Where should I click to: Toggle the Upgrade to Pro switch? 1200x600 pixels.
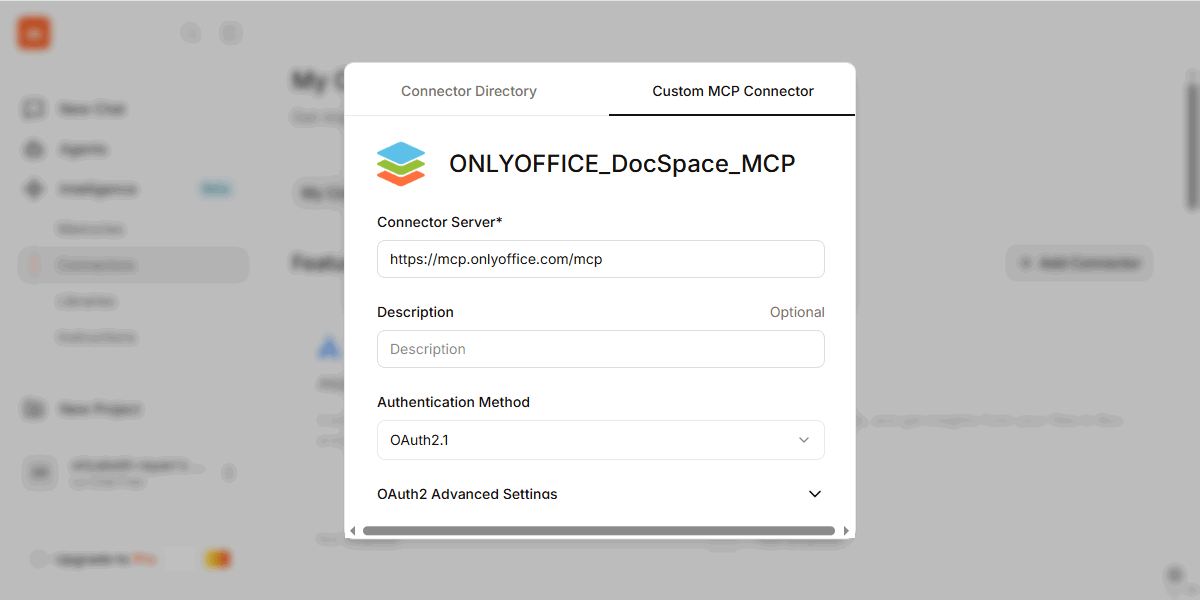218,557
